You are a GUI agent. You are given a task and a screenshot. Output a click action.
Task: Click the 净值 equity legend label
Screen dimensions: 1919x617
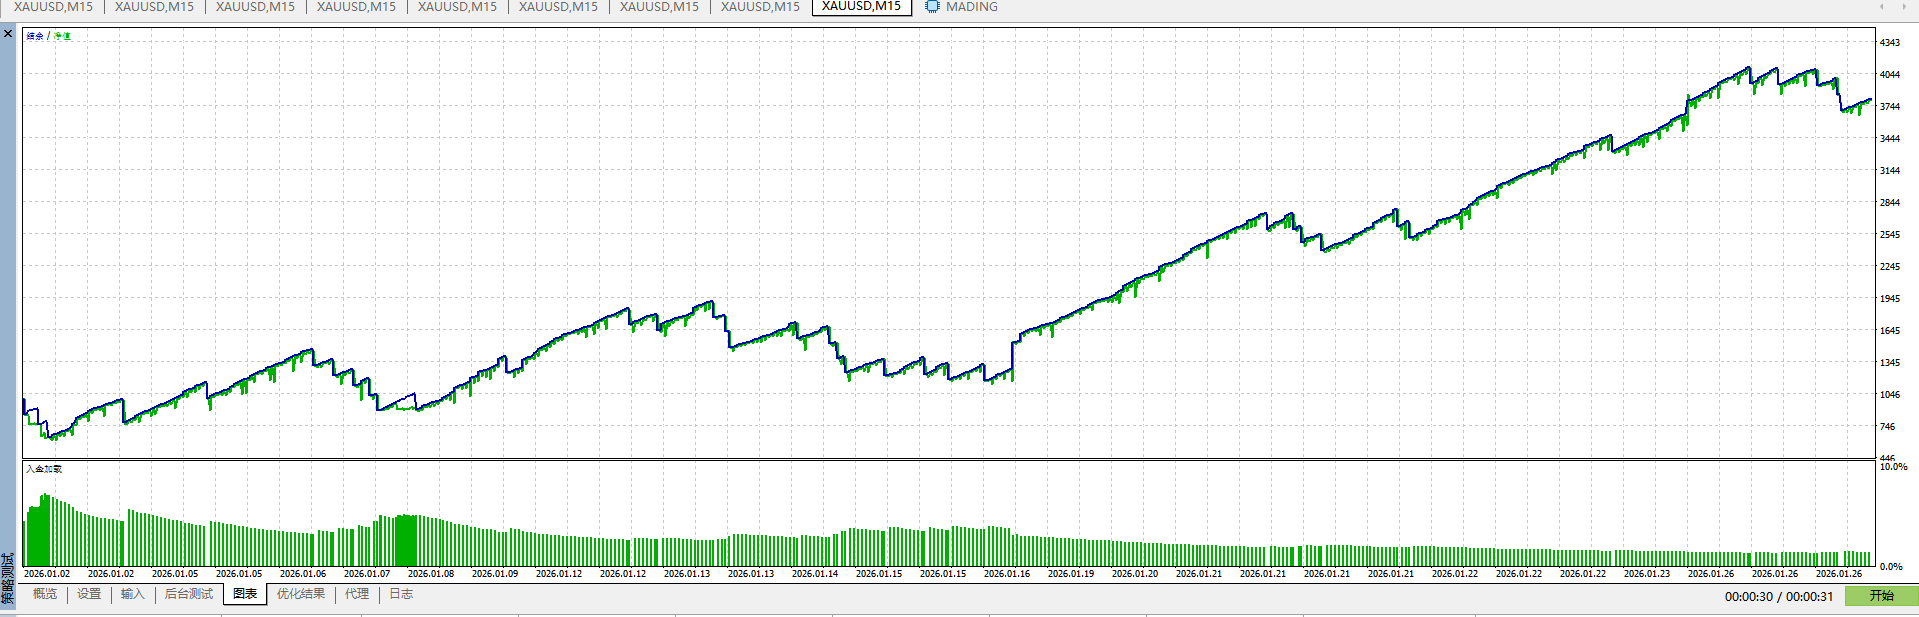(x=62, y=36)
